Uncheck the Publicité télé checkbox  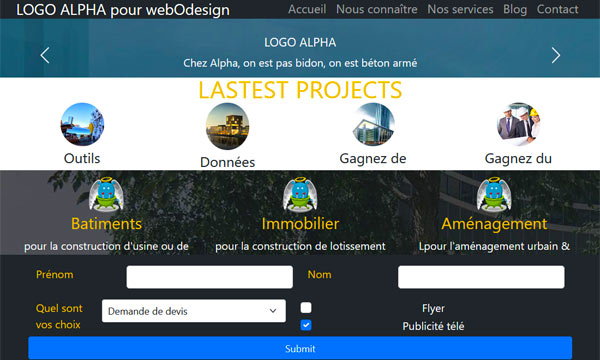click(x=306, y=325)
